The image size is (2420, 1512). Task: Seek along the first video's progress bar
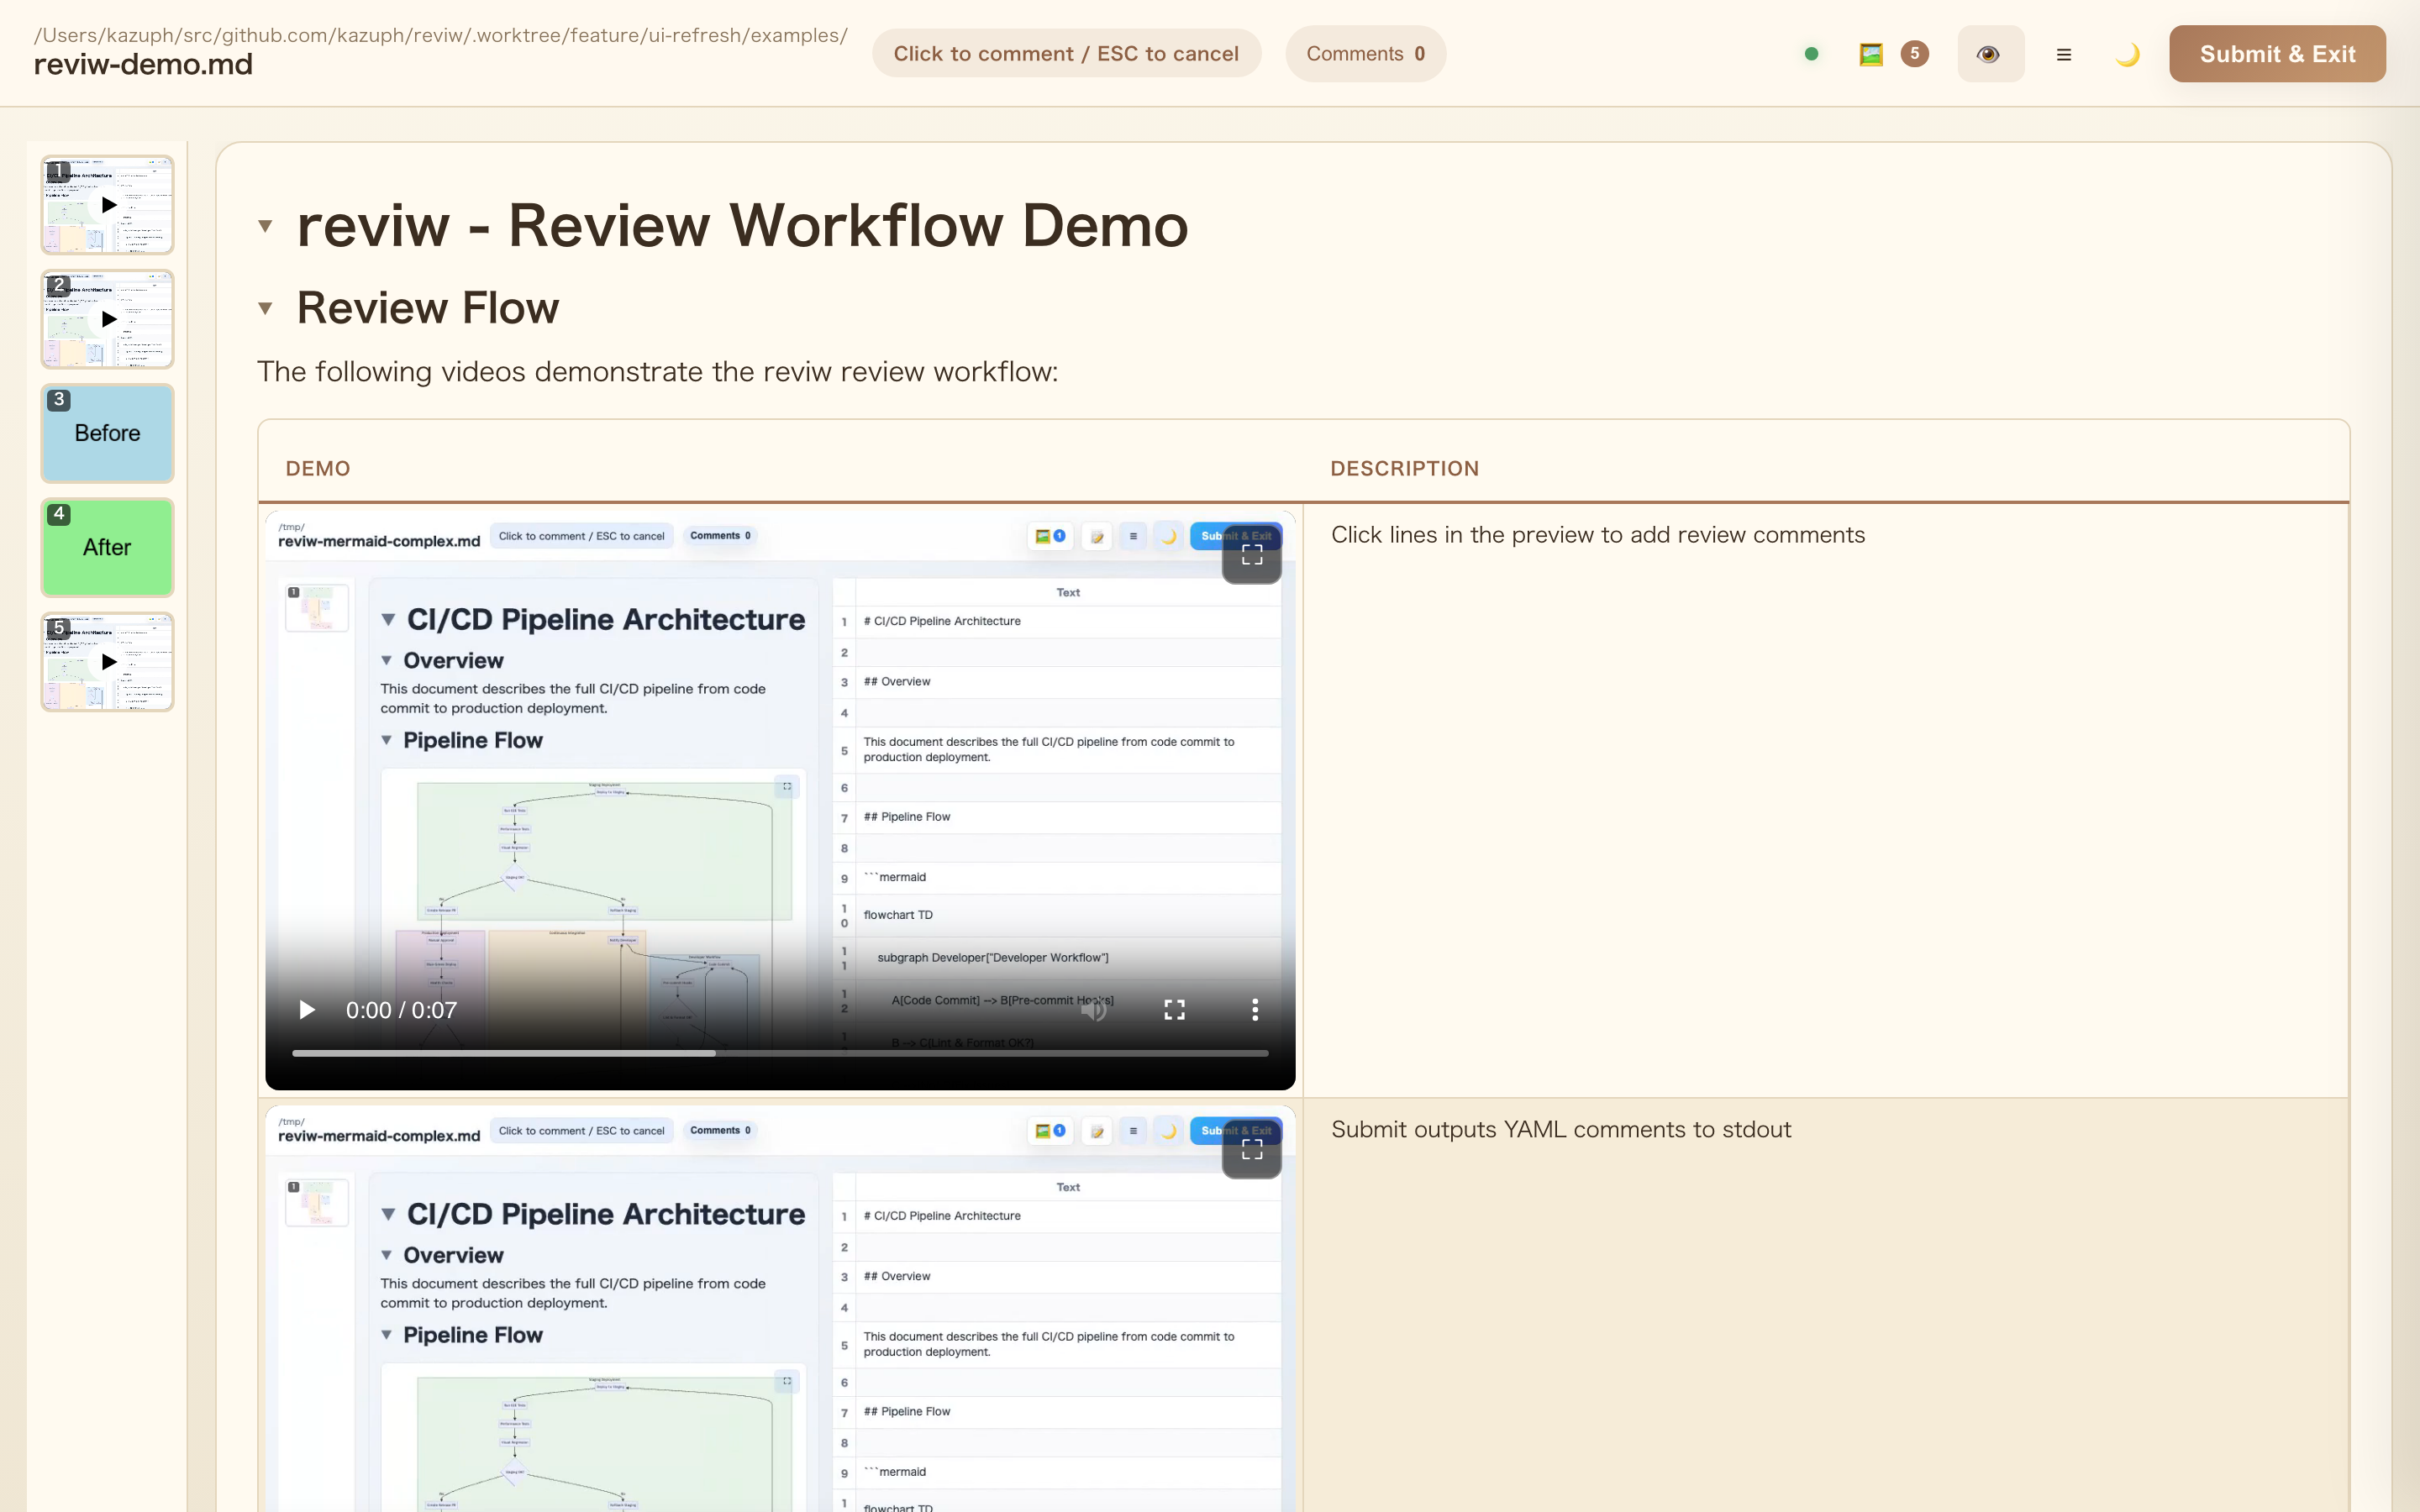780,1053
